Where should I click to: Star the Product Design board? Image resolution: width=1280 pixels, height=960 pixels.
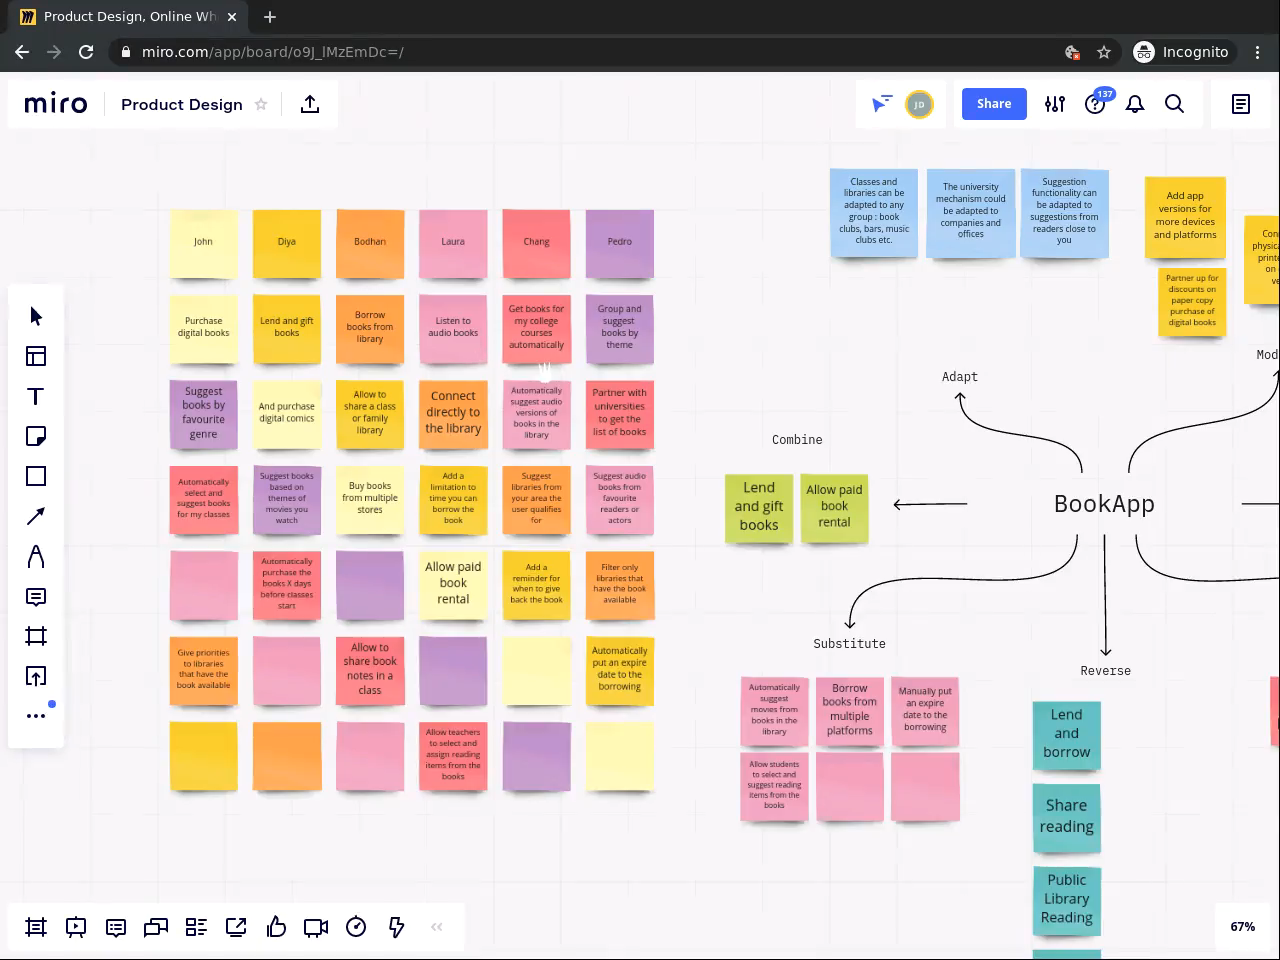click(x=261, y=104)
